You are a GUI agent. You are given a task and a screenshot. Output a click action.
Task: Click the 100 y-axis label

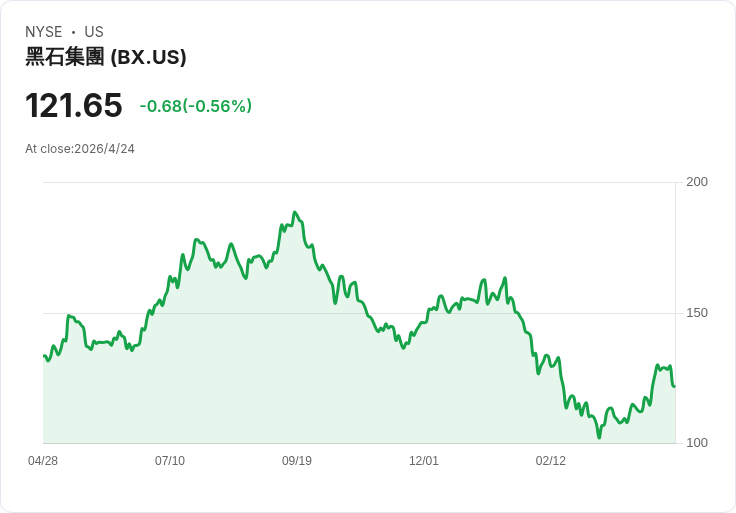(x=697, y=443)
